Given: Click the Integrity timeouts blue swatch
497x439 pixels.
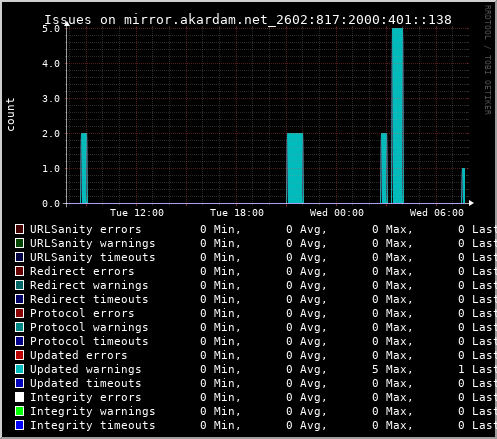Looking at the screenshot, I should click(x=19, y=425).
